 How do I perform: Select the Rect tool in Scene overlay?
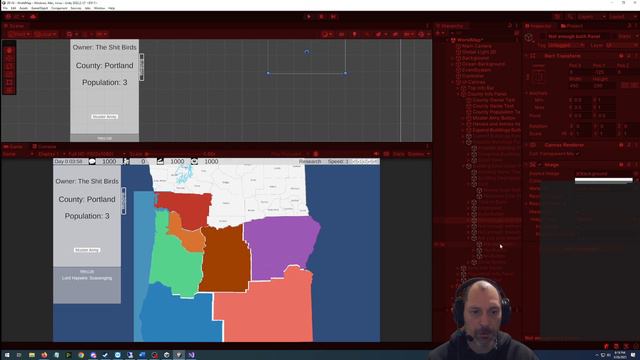point(9,82)
